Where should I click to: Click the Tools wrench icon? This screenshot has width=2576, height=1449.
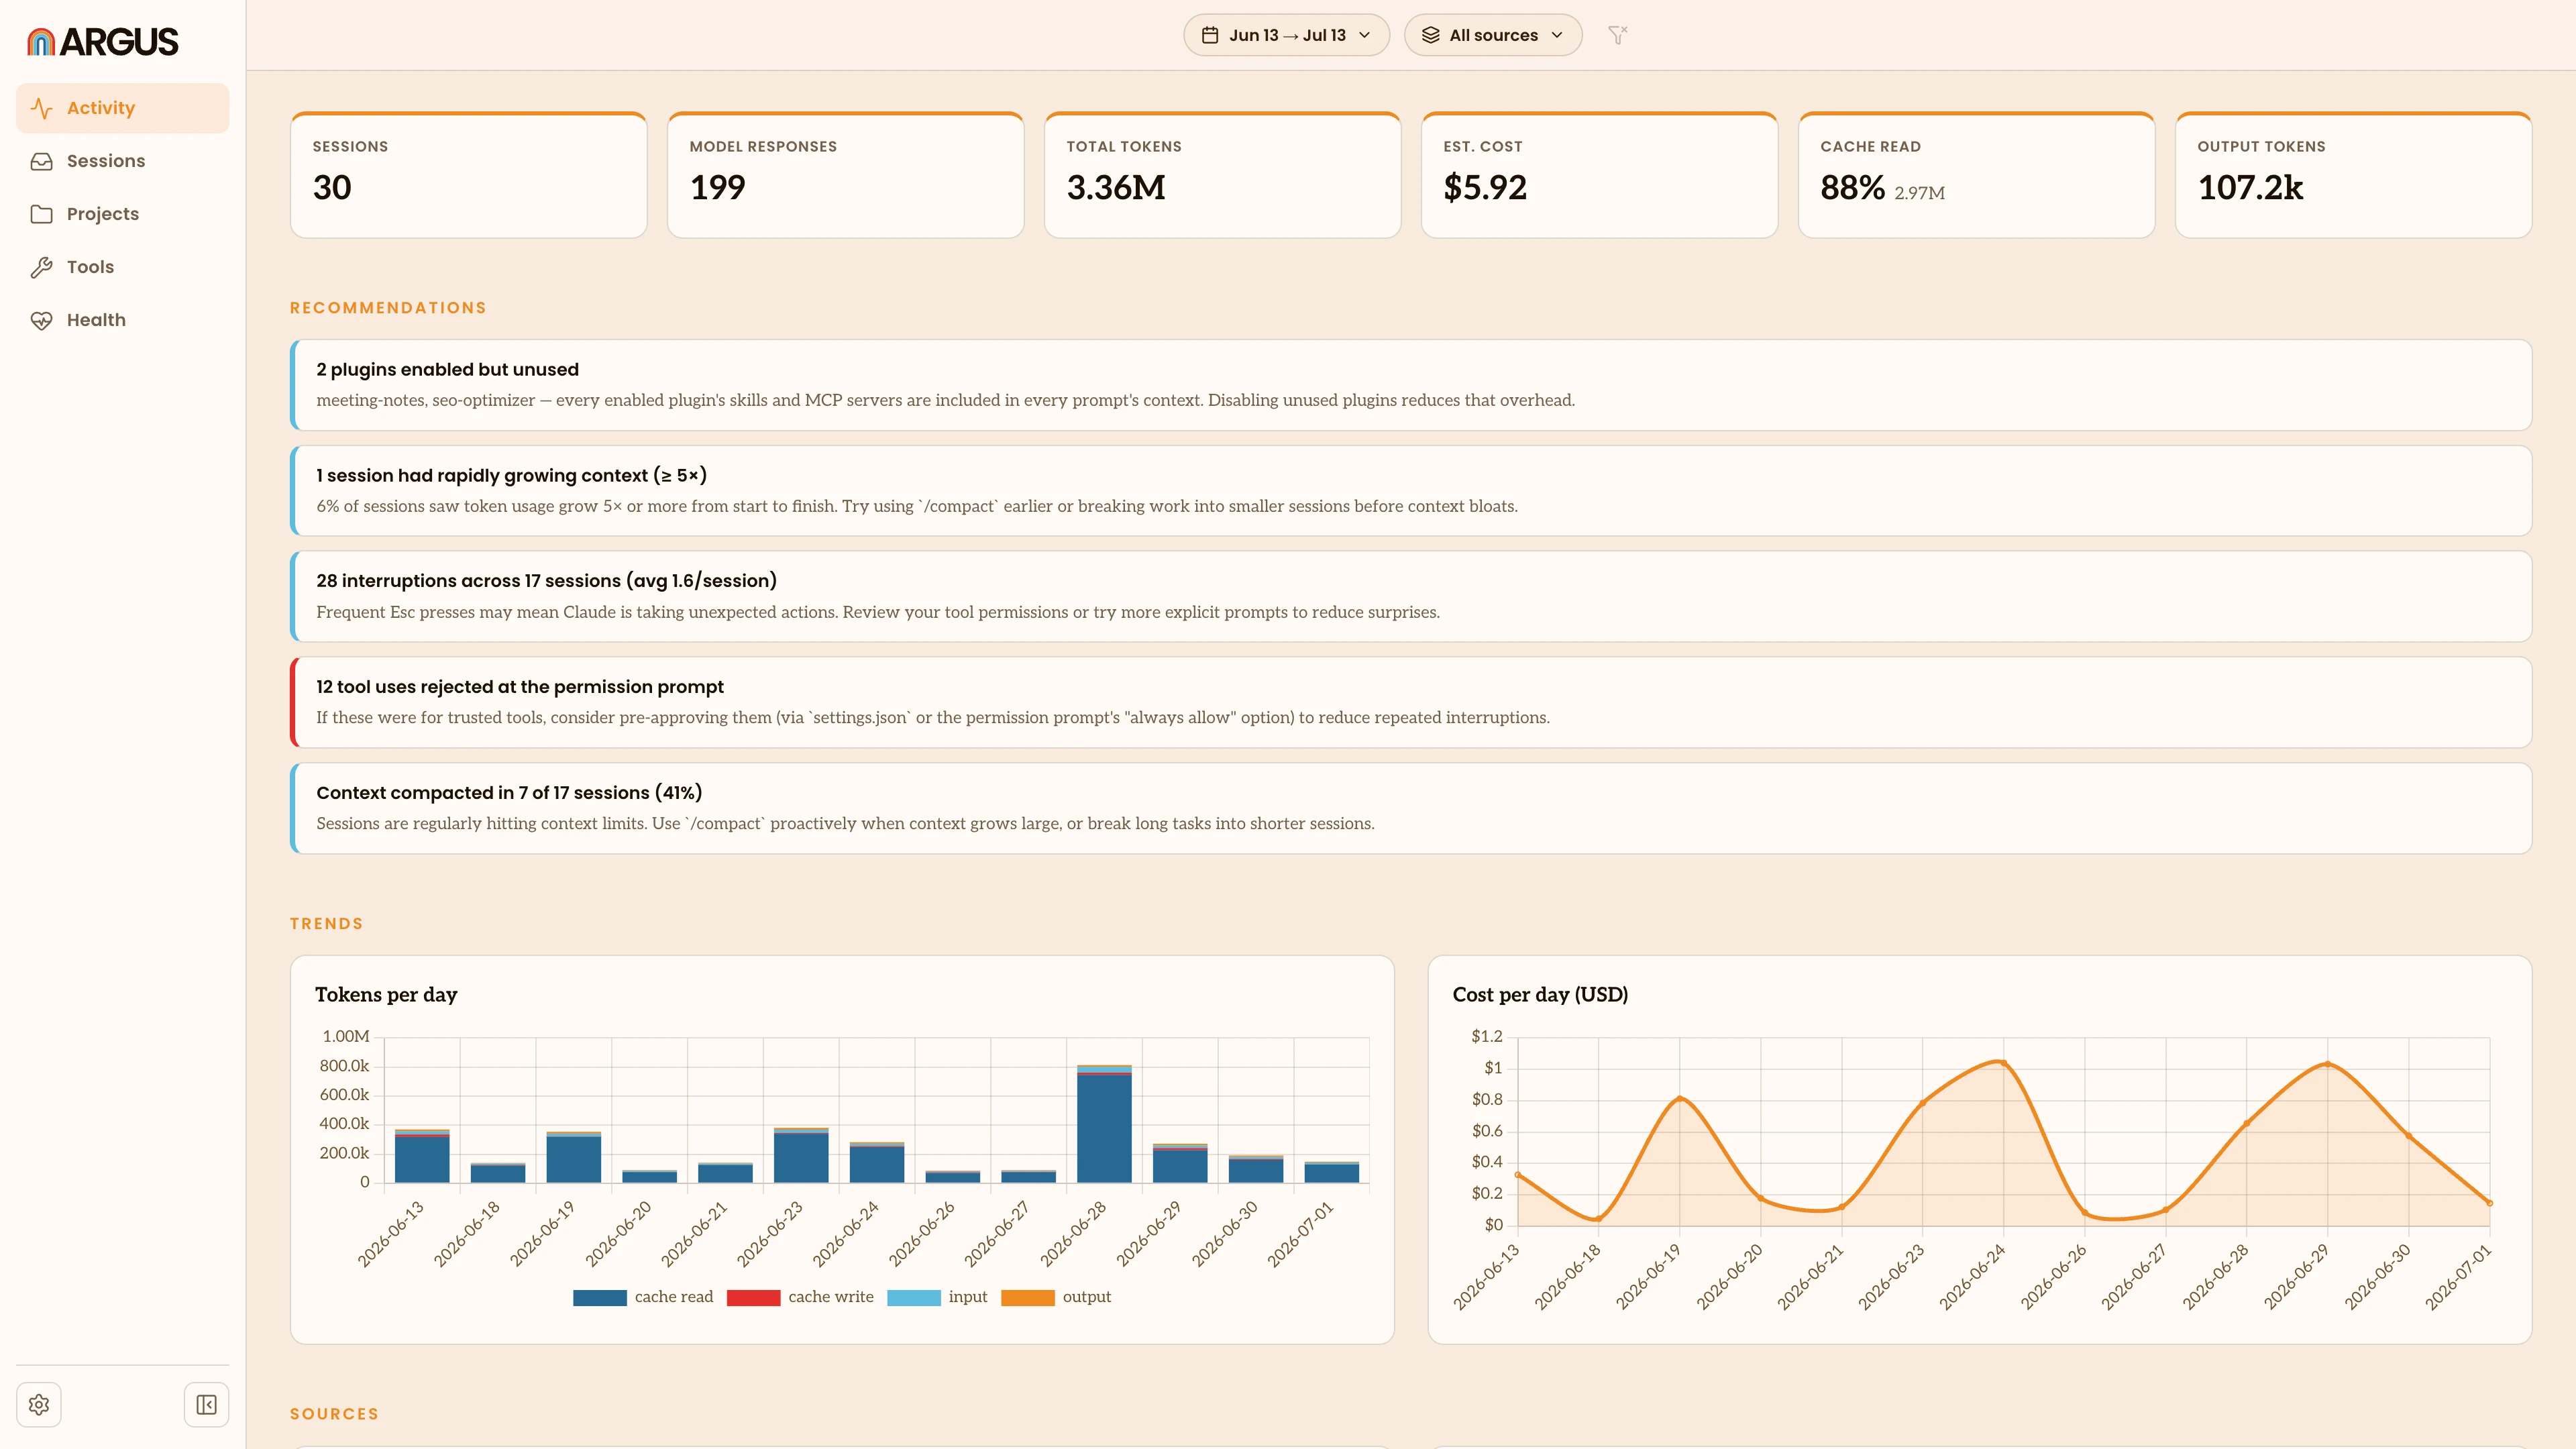pyautogui.click(x=41, y=267)
